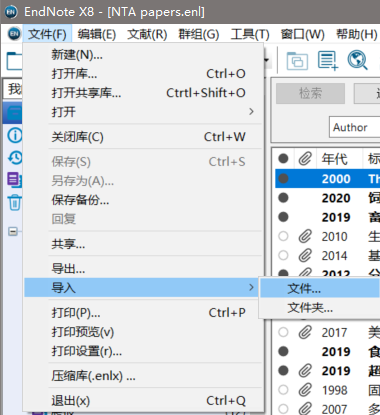Click the paperclip attachment column header
The width and height of the screenshot is (380, 415).
click(x=305, y=159)
